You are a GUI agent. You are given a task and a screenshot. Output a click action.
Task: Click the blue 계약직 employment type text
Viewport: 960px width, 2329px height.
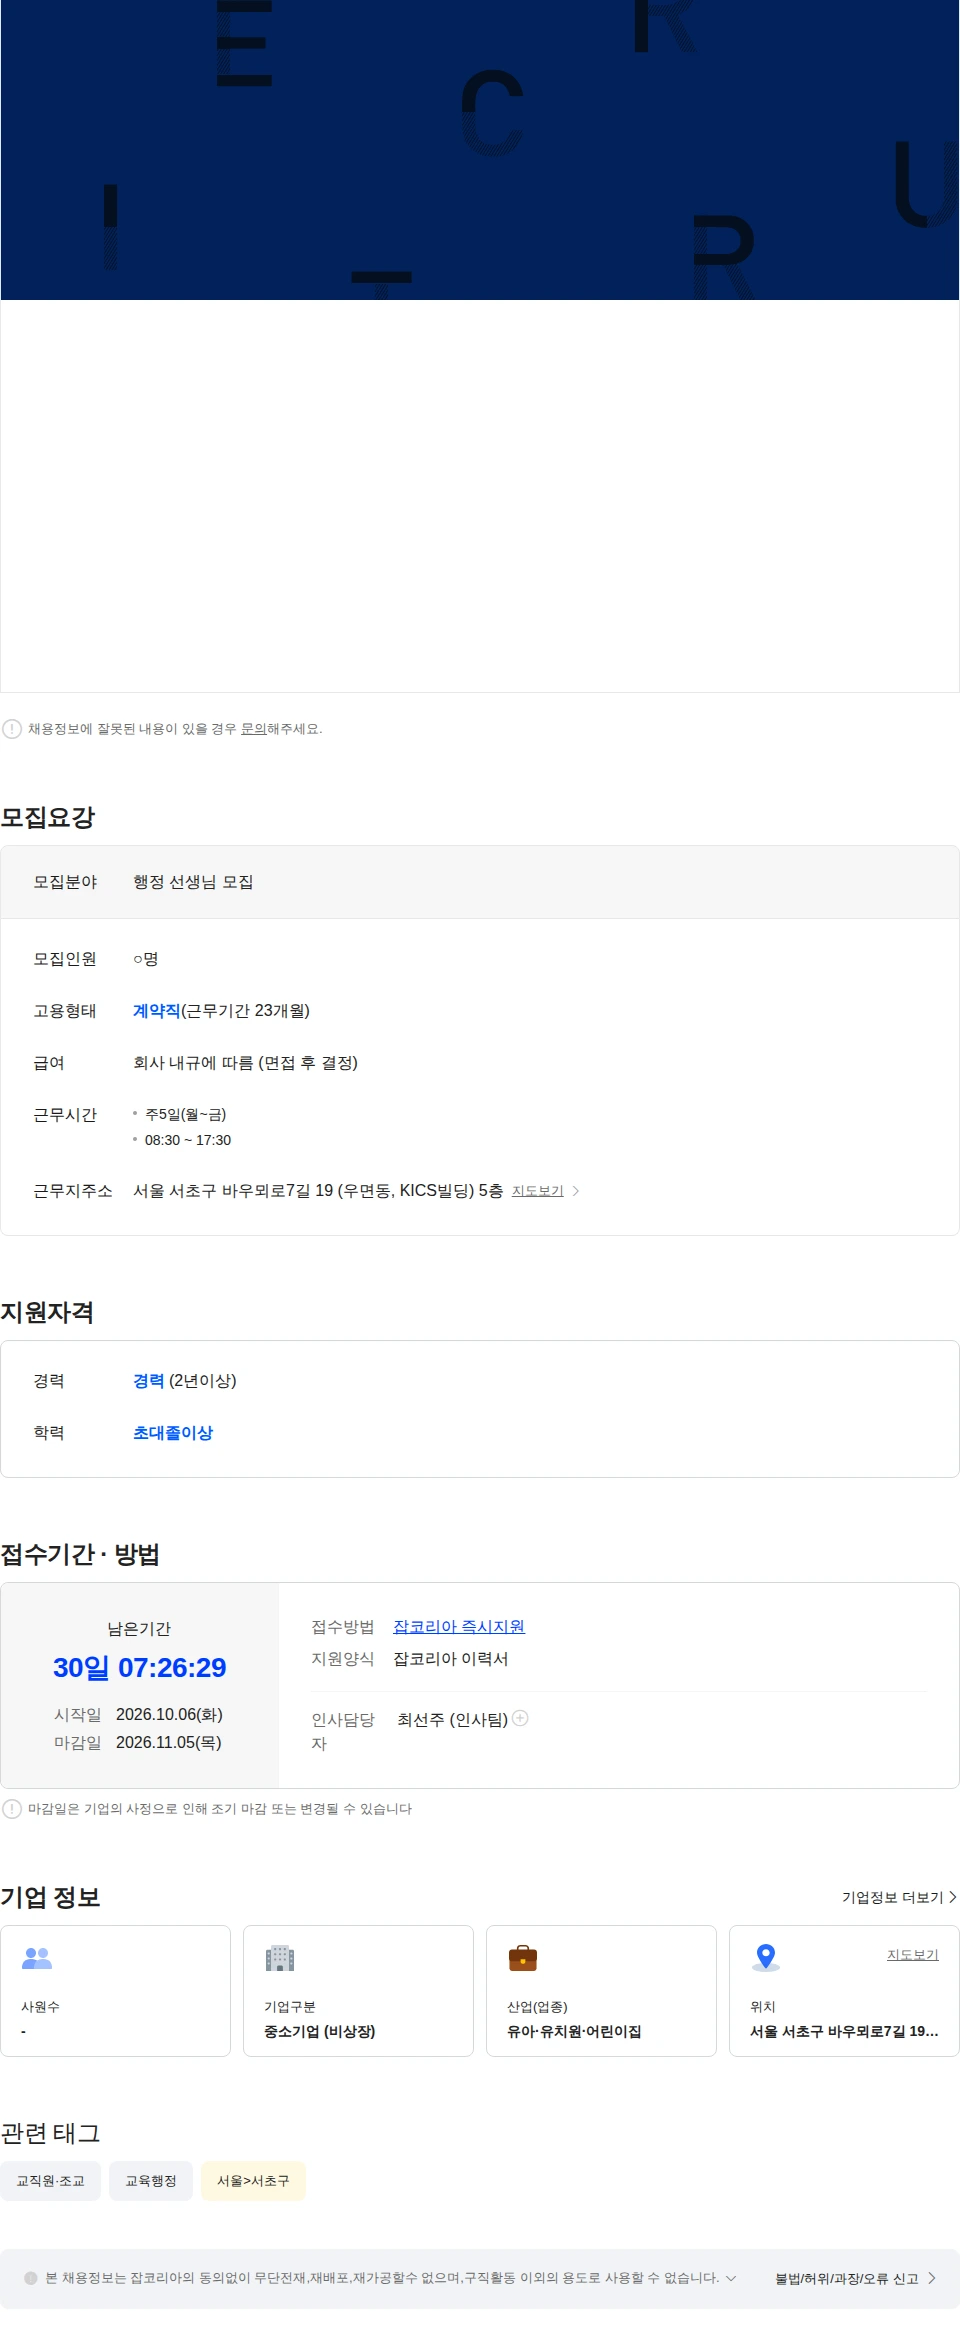[x=156, y=1011]
